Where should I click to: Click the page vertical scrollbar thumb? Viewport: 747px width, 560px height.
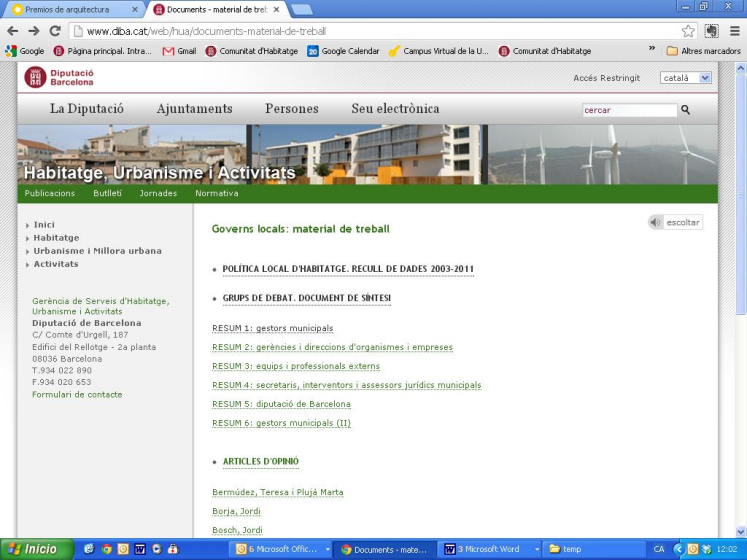click(x=740, y=194)
